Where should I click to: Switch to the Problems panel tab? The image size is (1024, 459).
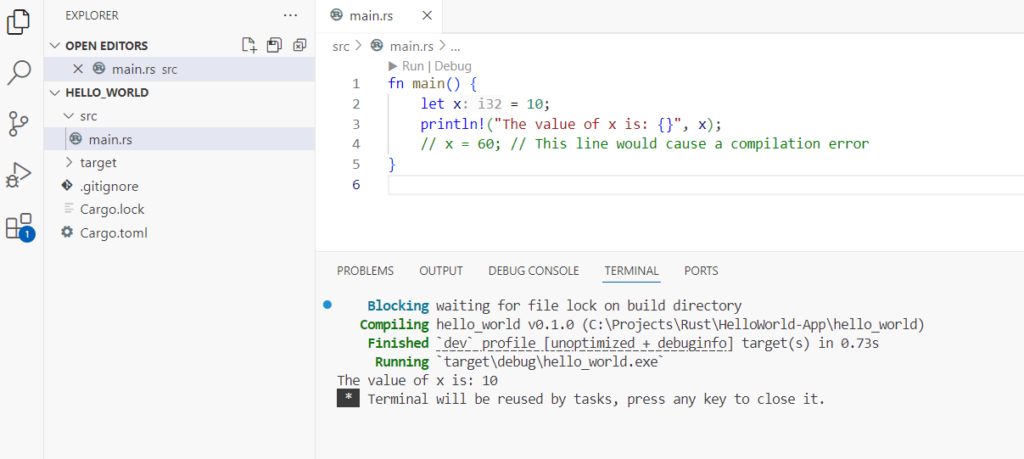coord(365,271)
